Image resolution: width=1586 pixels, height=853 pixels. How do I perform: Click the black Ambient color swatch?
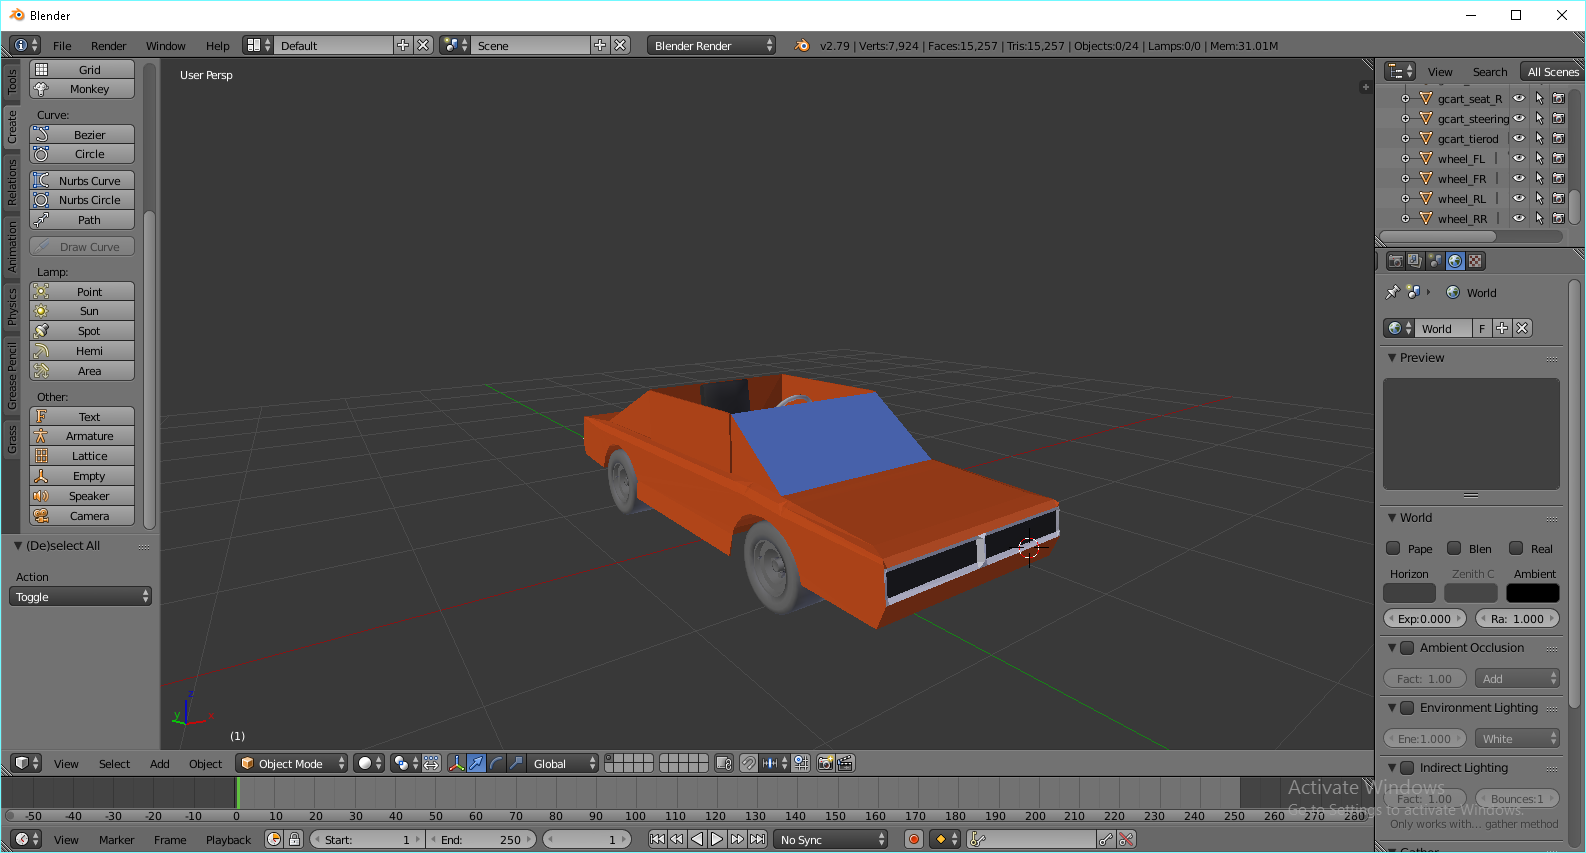coord(1533,593)
